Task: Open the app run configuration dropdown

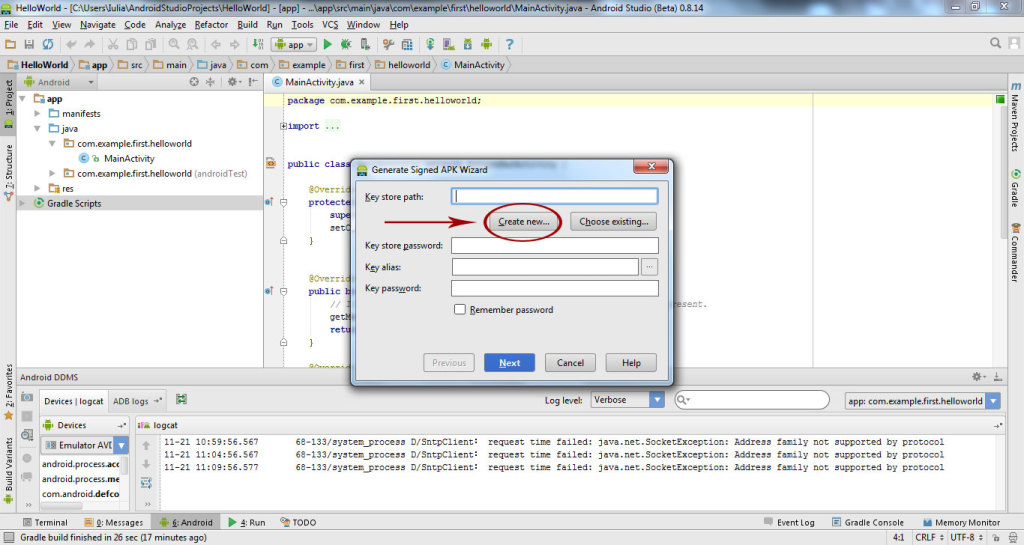Action: (x=295, y=44)
